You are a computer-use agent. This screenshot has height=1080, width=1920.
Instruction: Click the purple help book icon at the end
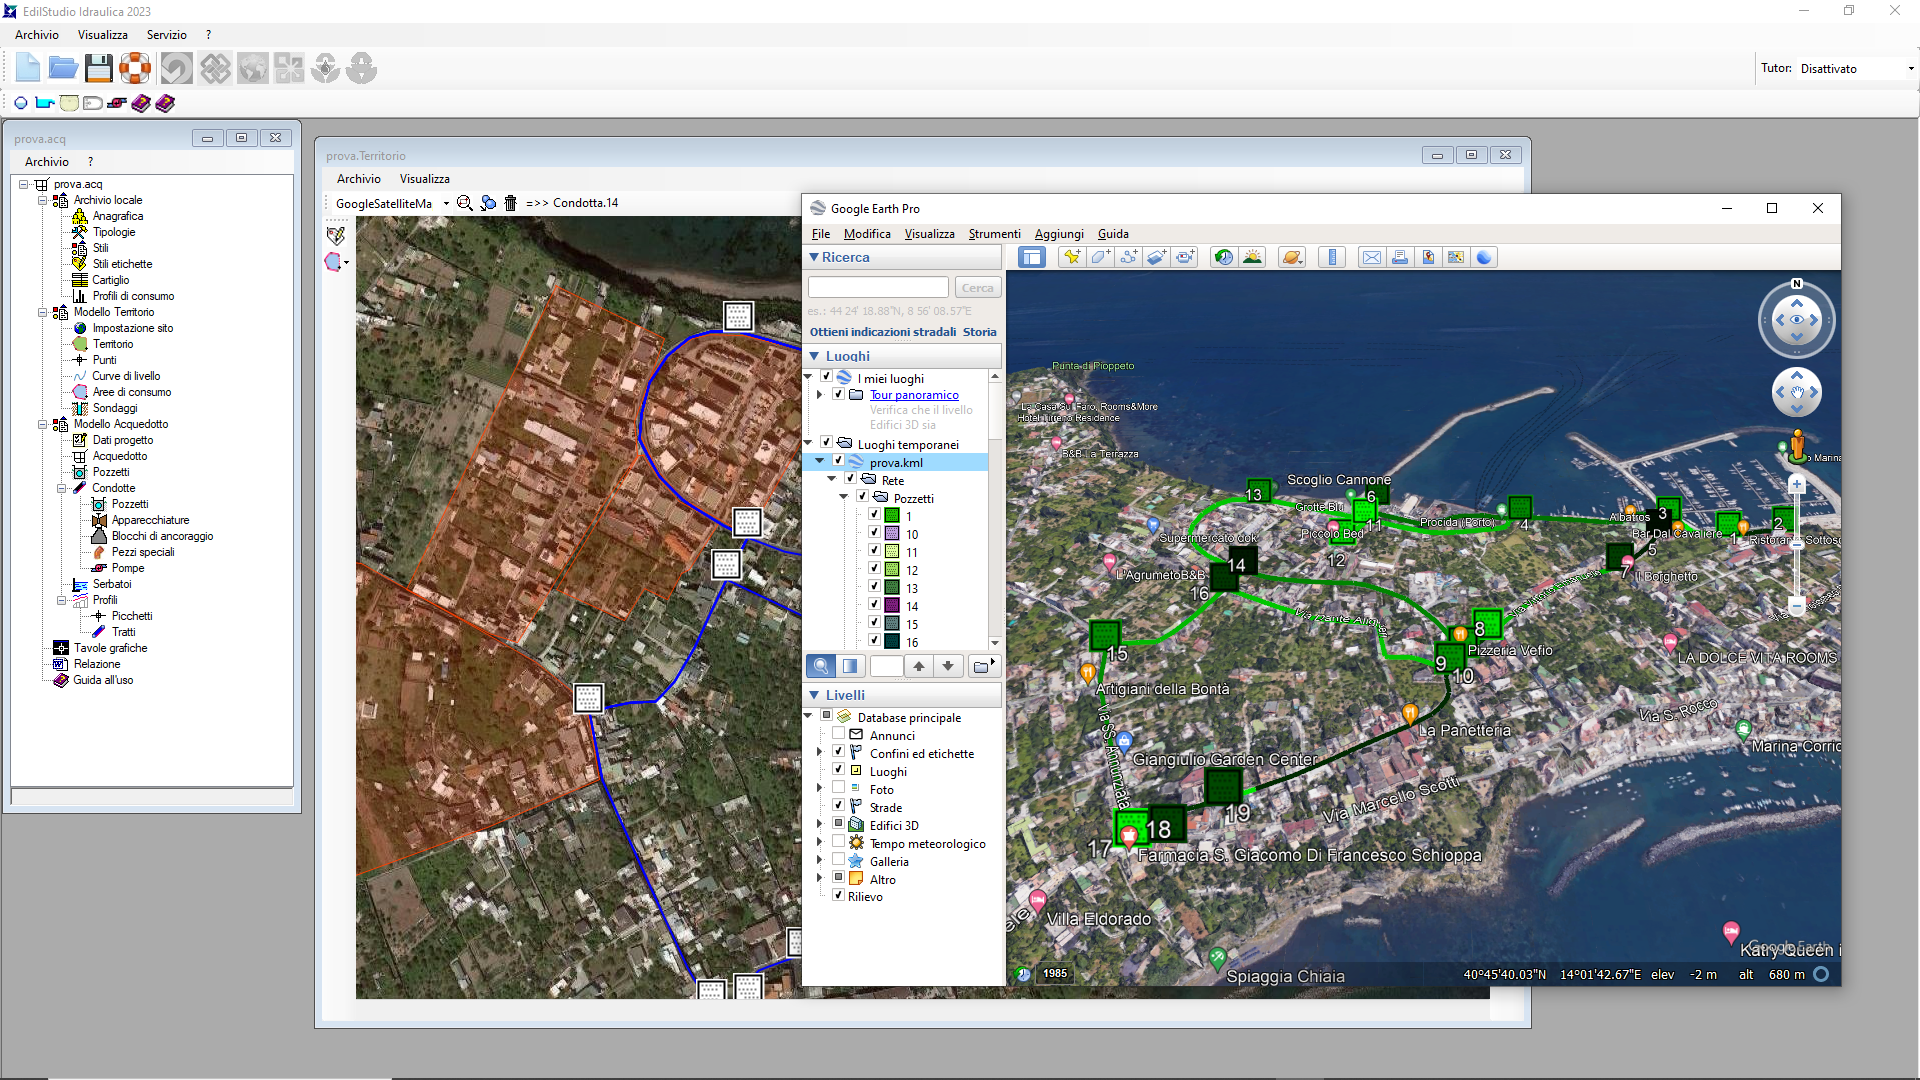click(x=165, y=103)
